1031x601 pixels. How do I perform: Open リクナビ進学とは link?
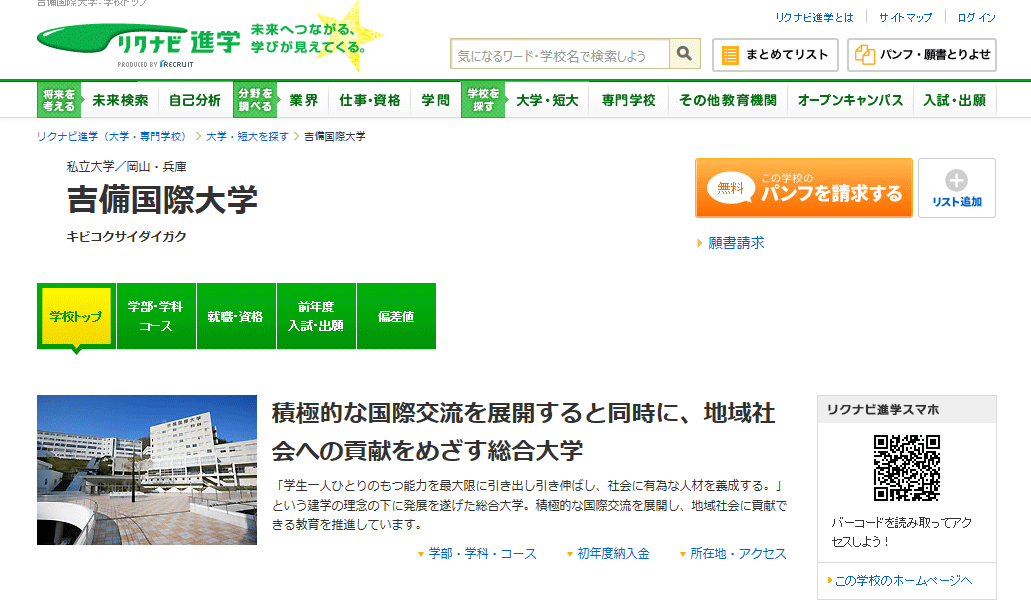click(814, 18)
